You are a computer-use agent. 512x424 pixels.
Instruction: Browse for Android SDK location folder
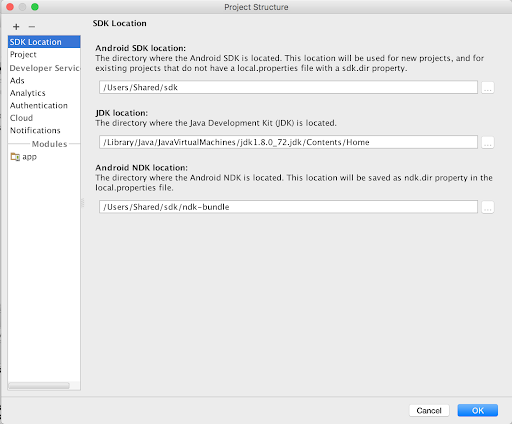coord(488,88)
